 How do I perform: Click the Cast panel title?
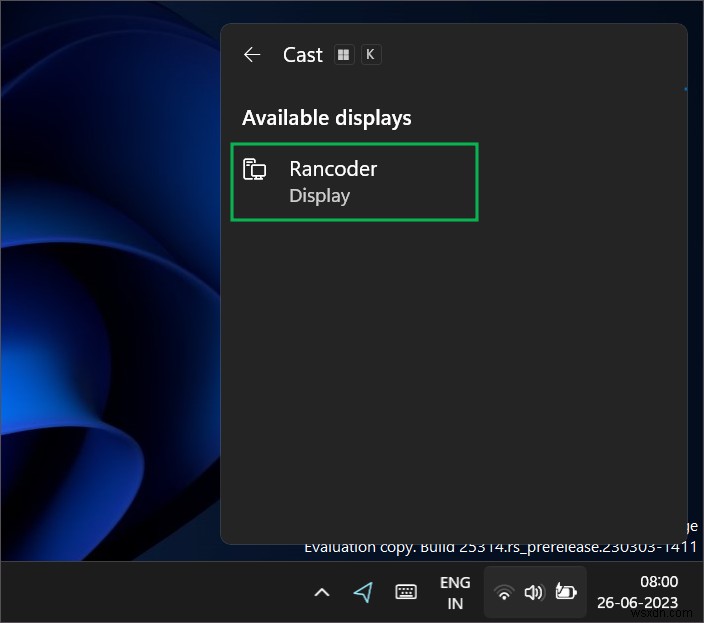pyautogui.click(x=303, y=55)
